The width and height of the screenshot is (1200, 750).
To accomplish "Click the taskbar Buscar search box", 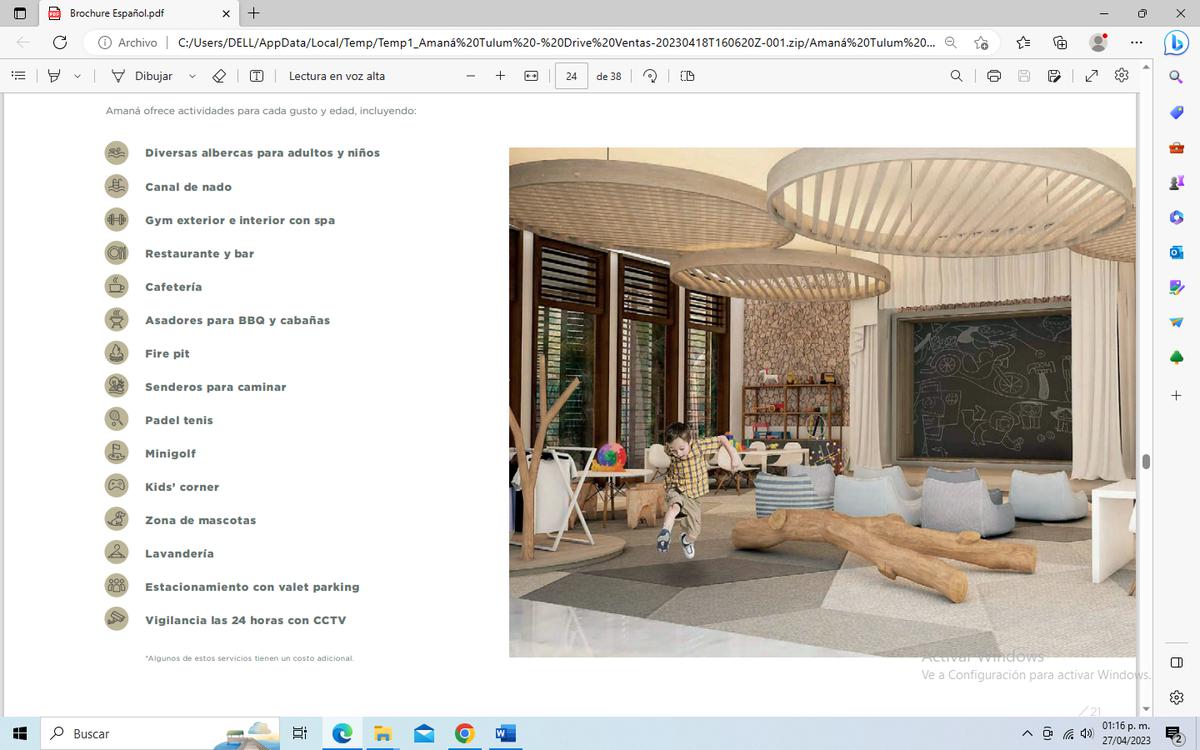I will click(x=160, y=733).
